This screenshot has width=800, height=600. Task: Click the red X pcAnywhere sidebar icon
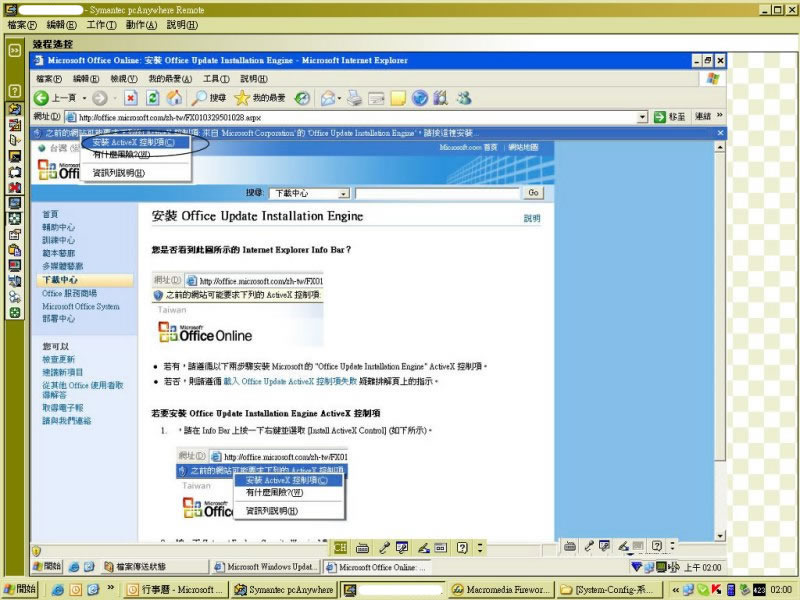tap(15, 187)
